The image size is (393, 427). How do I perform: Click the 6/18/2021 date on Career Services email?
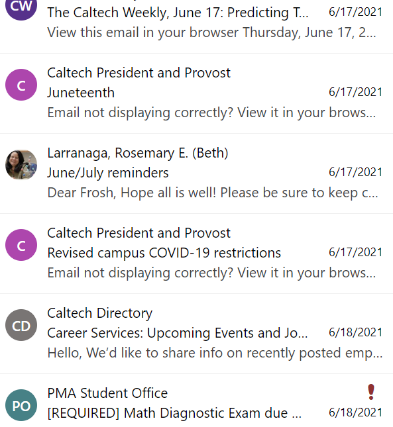[355, 332]
